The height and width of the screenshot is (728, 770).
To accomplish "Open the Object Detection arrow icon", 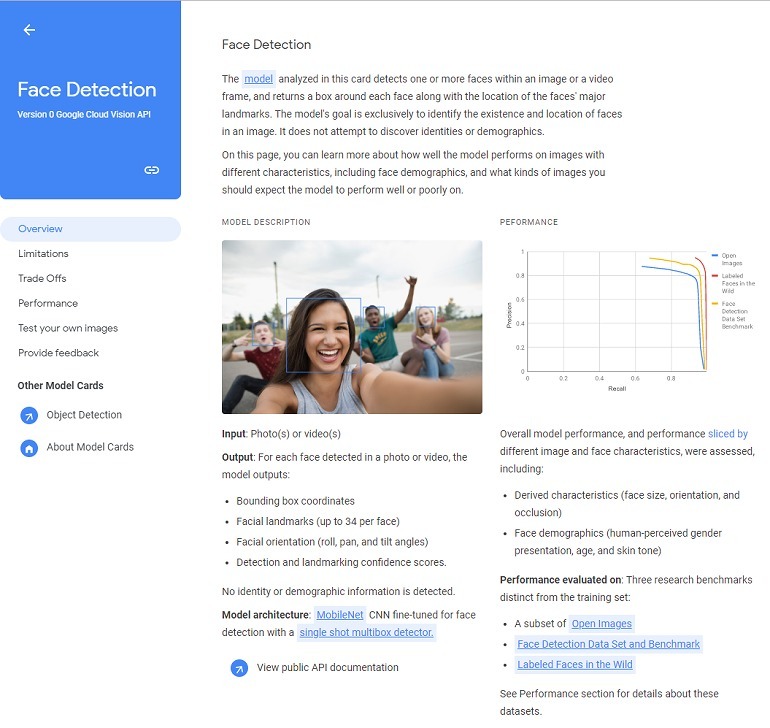I will [x=29, y=415].
